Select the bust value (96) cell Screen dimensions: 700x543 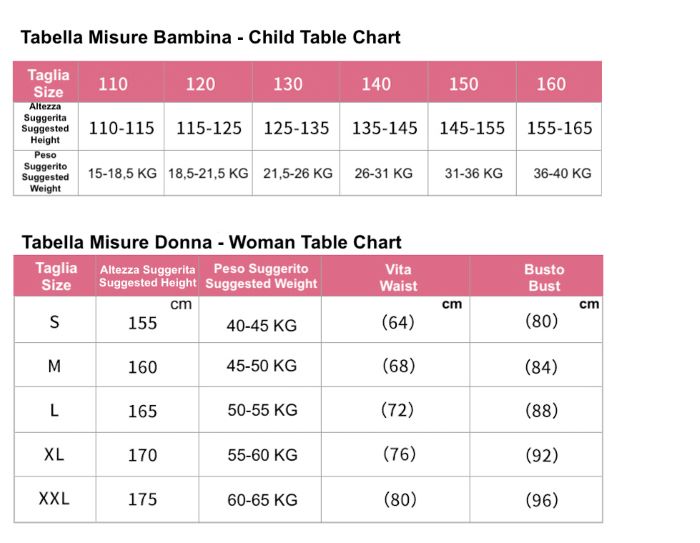click(541, 499)
